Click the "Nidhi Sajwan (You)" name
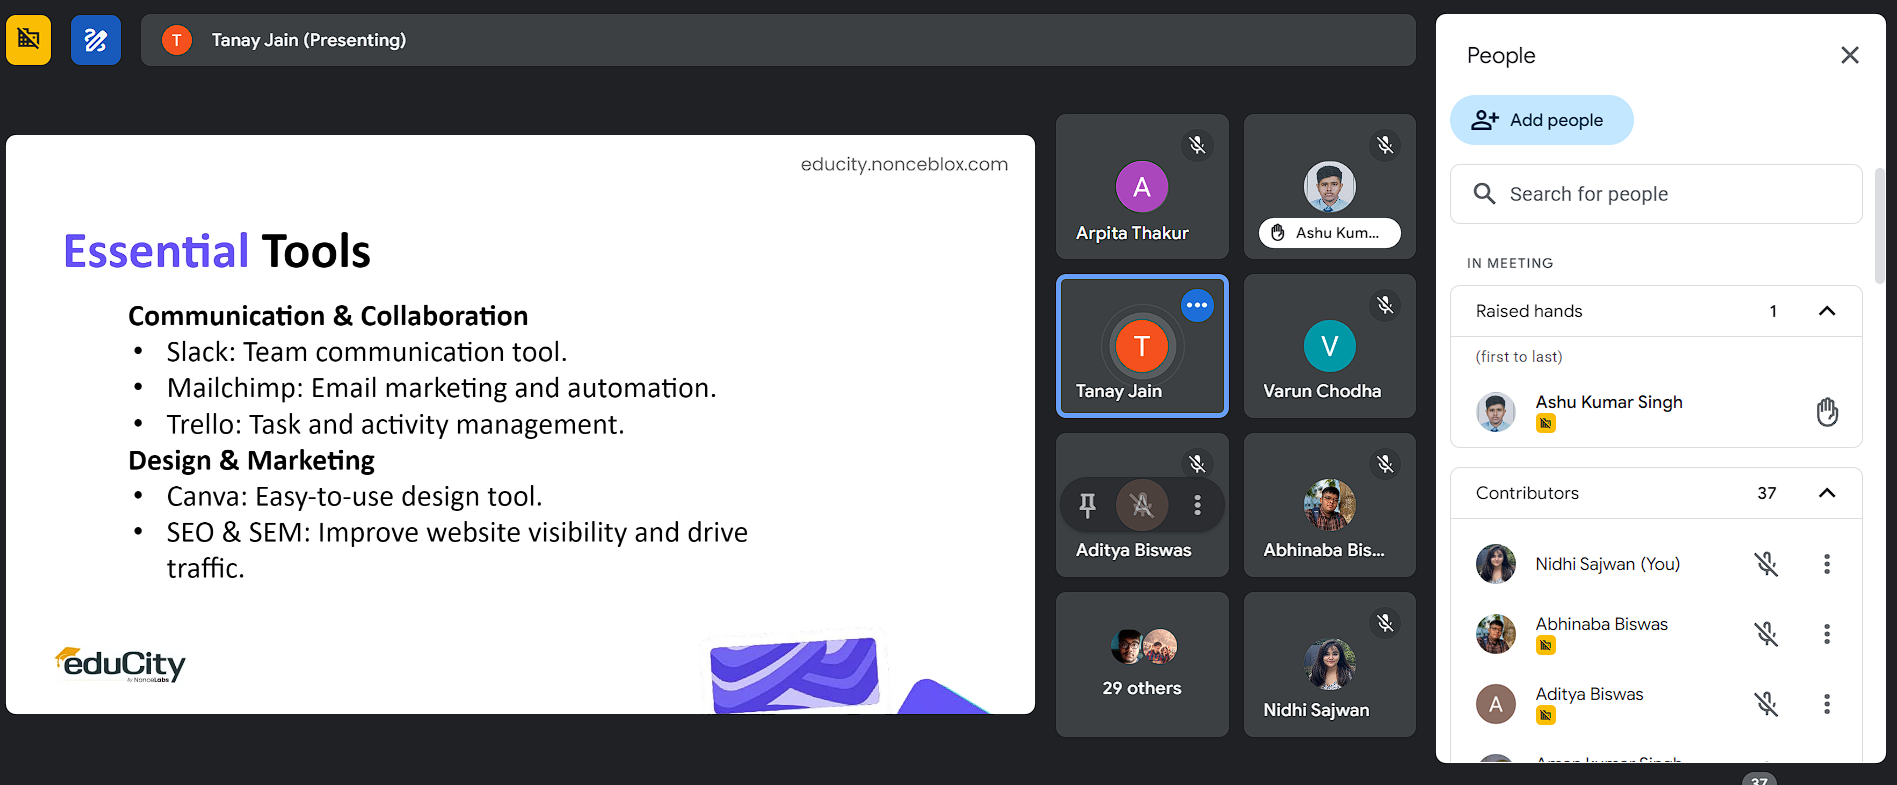Viewport: 1897px width, 785px height. click(1608, 564)
